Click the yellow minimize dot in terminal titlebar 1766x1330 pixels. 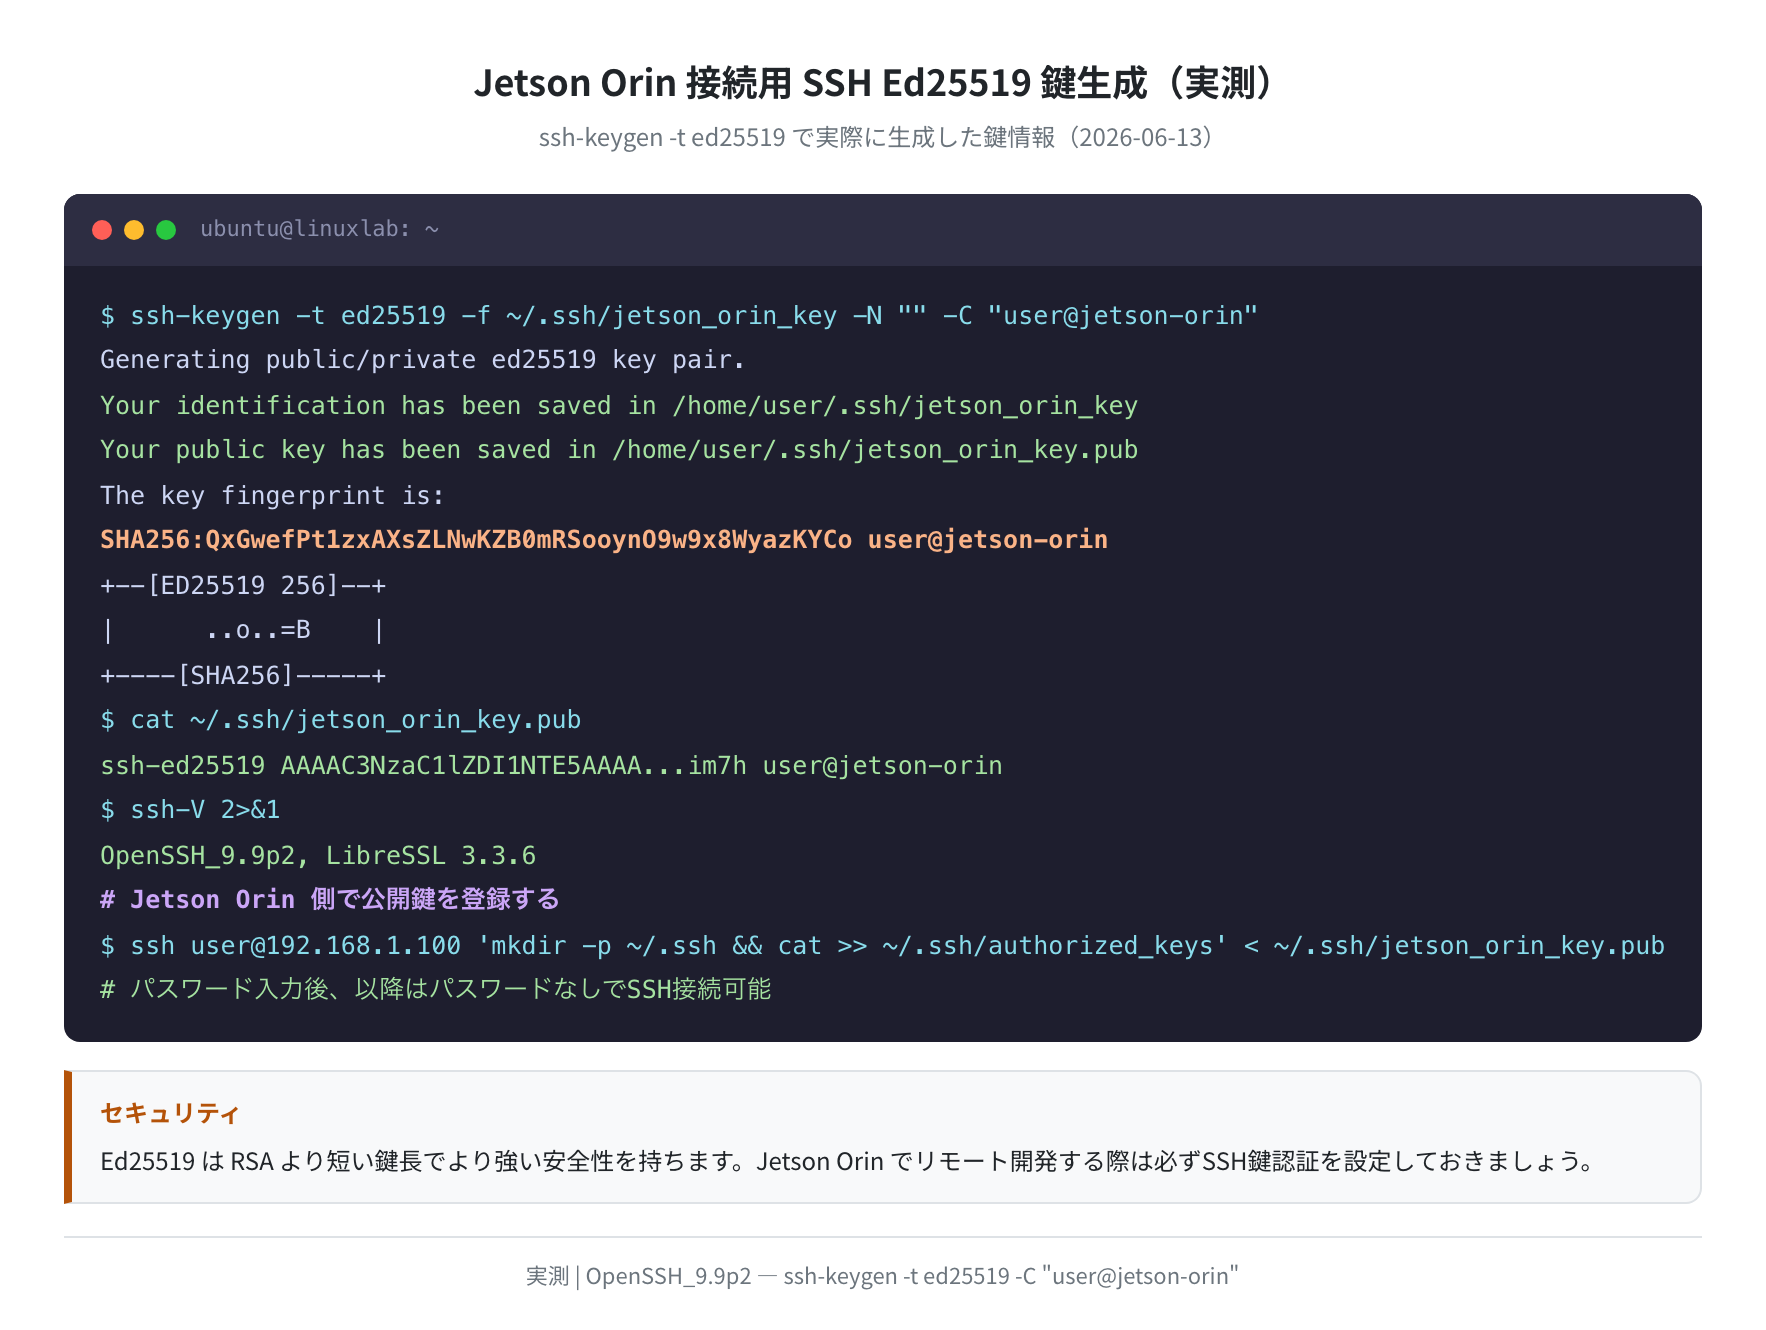coord(134,230)
